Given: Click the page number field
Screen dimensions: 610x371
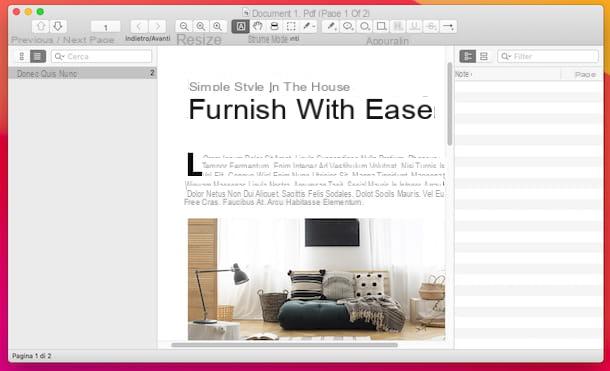Looking at the screenshot, I should click(x=105, y=27).
